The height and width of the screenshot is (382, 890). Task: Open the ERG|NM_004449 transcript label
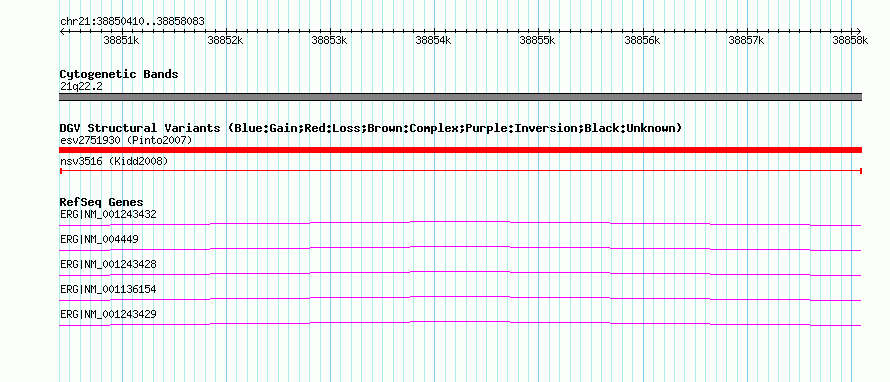click(99, 240)
